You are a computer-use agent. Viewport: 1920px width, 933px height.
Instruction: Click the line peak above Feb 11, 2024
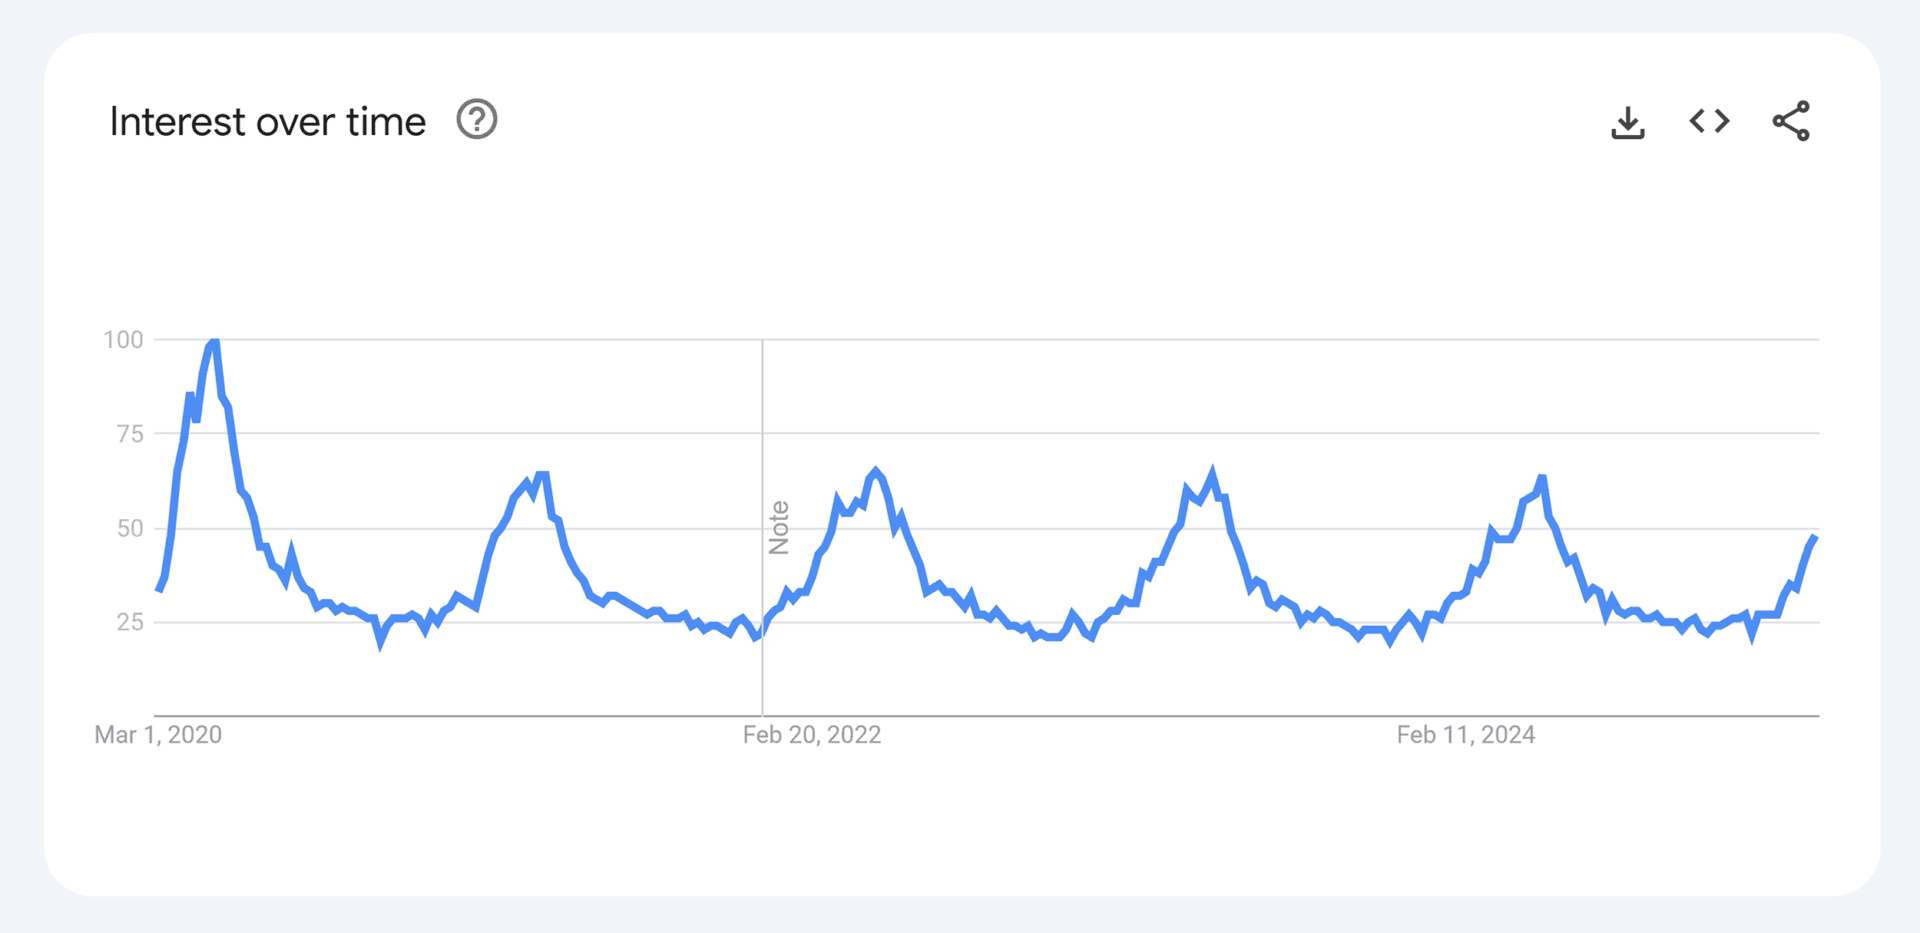tap(1542, 478)
